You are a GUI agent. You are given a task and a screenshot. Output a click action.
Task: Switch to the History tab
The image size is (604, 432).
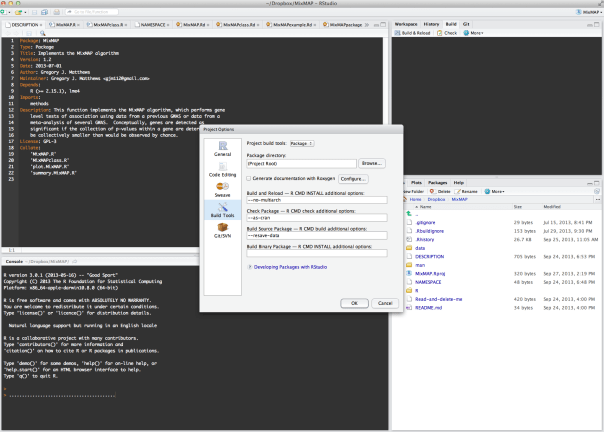431,22
